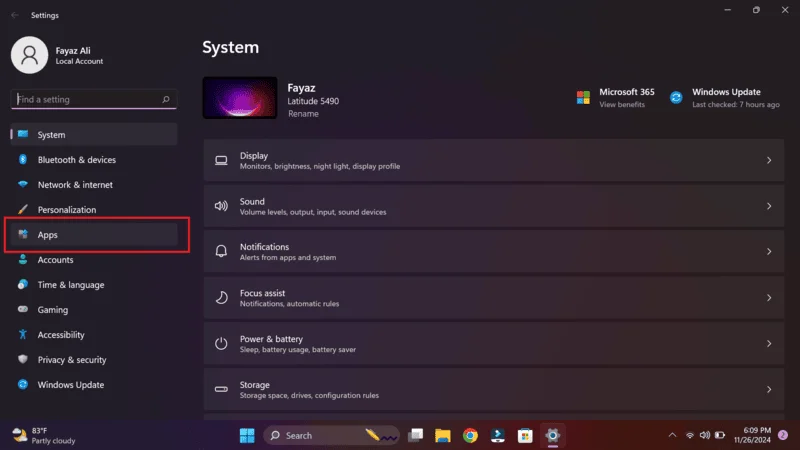Open Bluetooth & devices settings

tap(94, 160)
